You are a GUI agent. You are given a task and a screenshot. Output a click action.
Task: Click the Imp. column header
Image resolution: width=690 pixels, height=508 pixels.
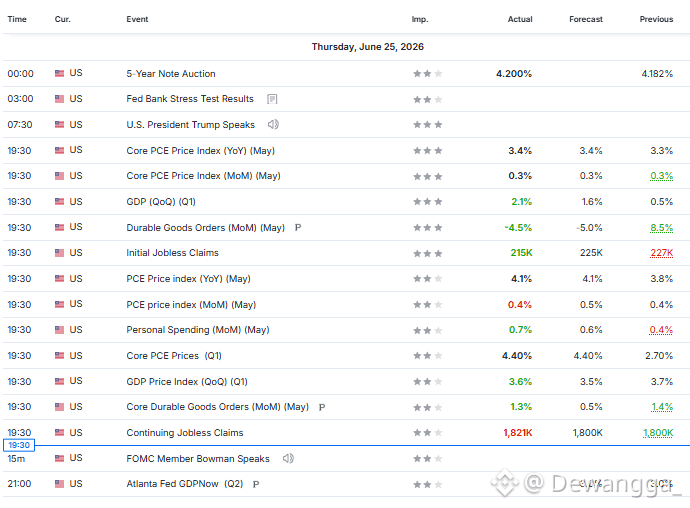(420, 19)
